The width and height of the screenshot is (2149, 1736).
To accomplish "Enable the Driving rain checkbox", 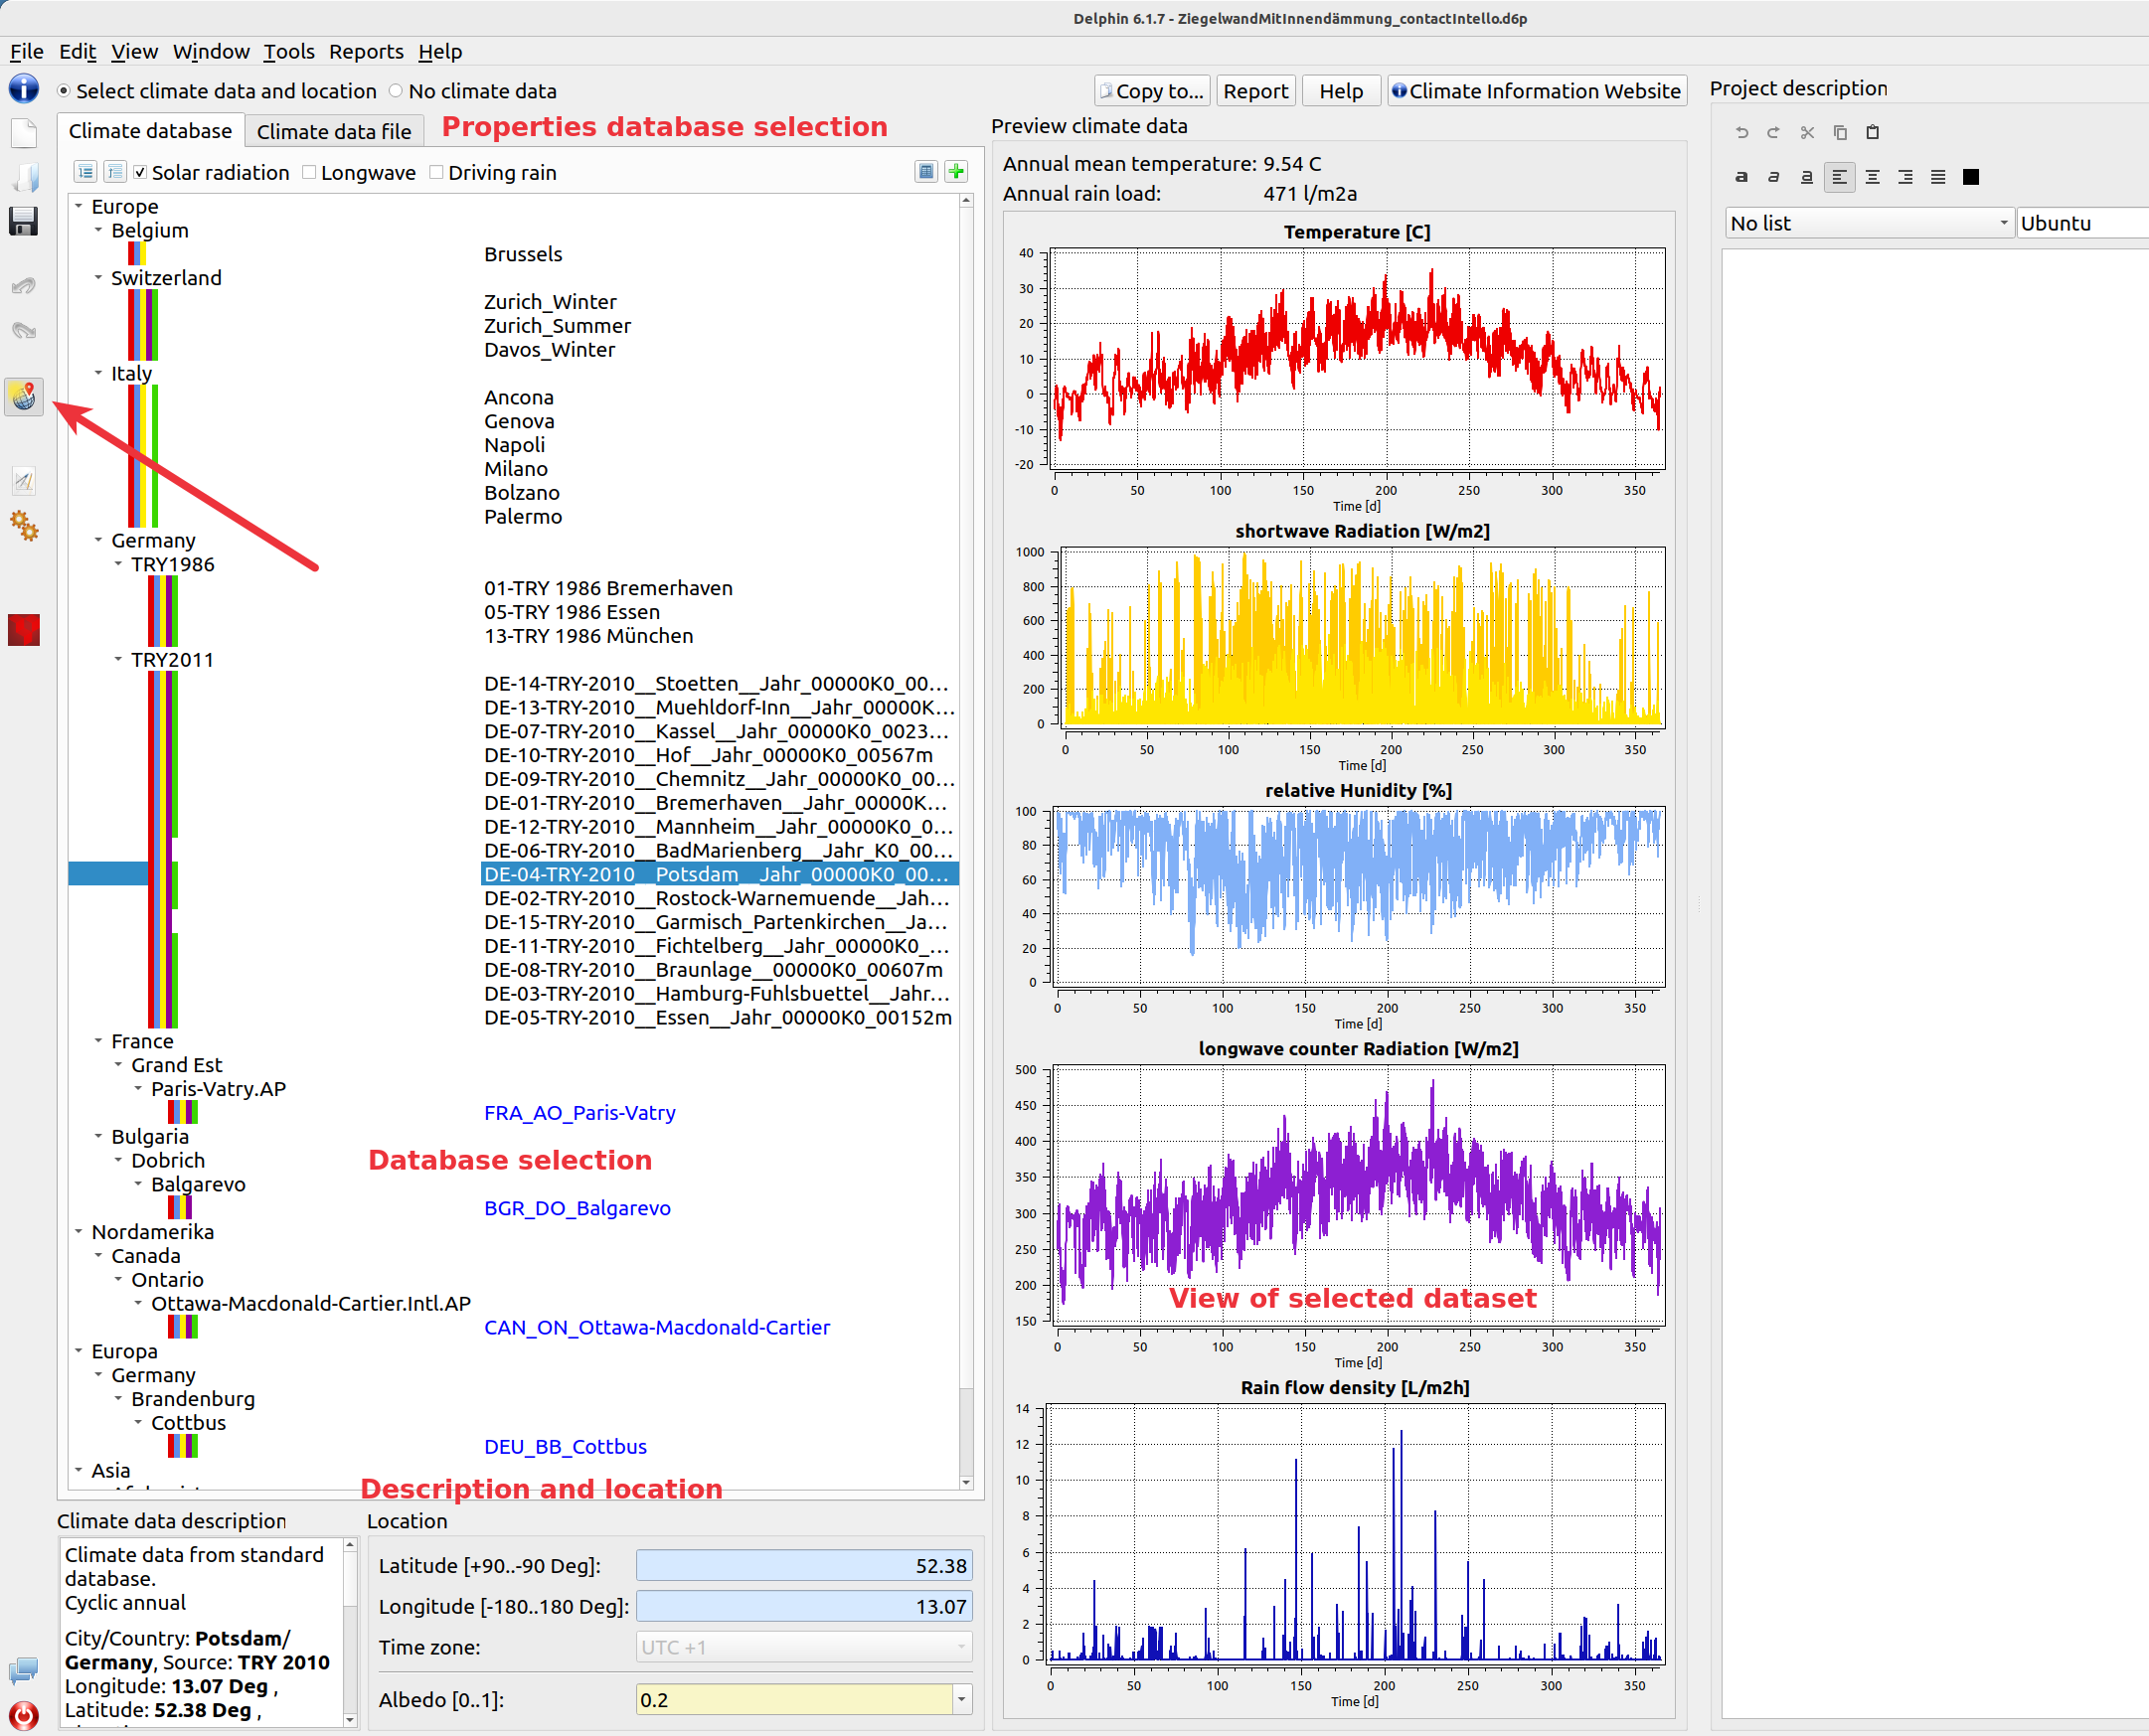I will pyautogui.click(x=437, y=172).
